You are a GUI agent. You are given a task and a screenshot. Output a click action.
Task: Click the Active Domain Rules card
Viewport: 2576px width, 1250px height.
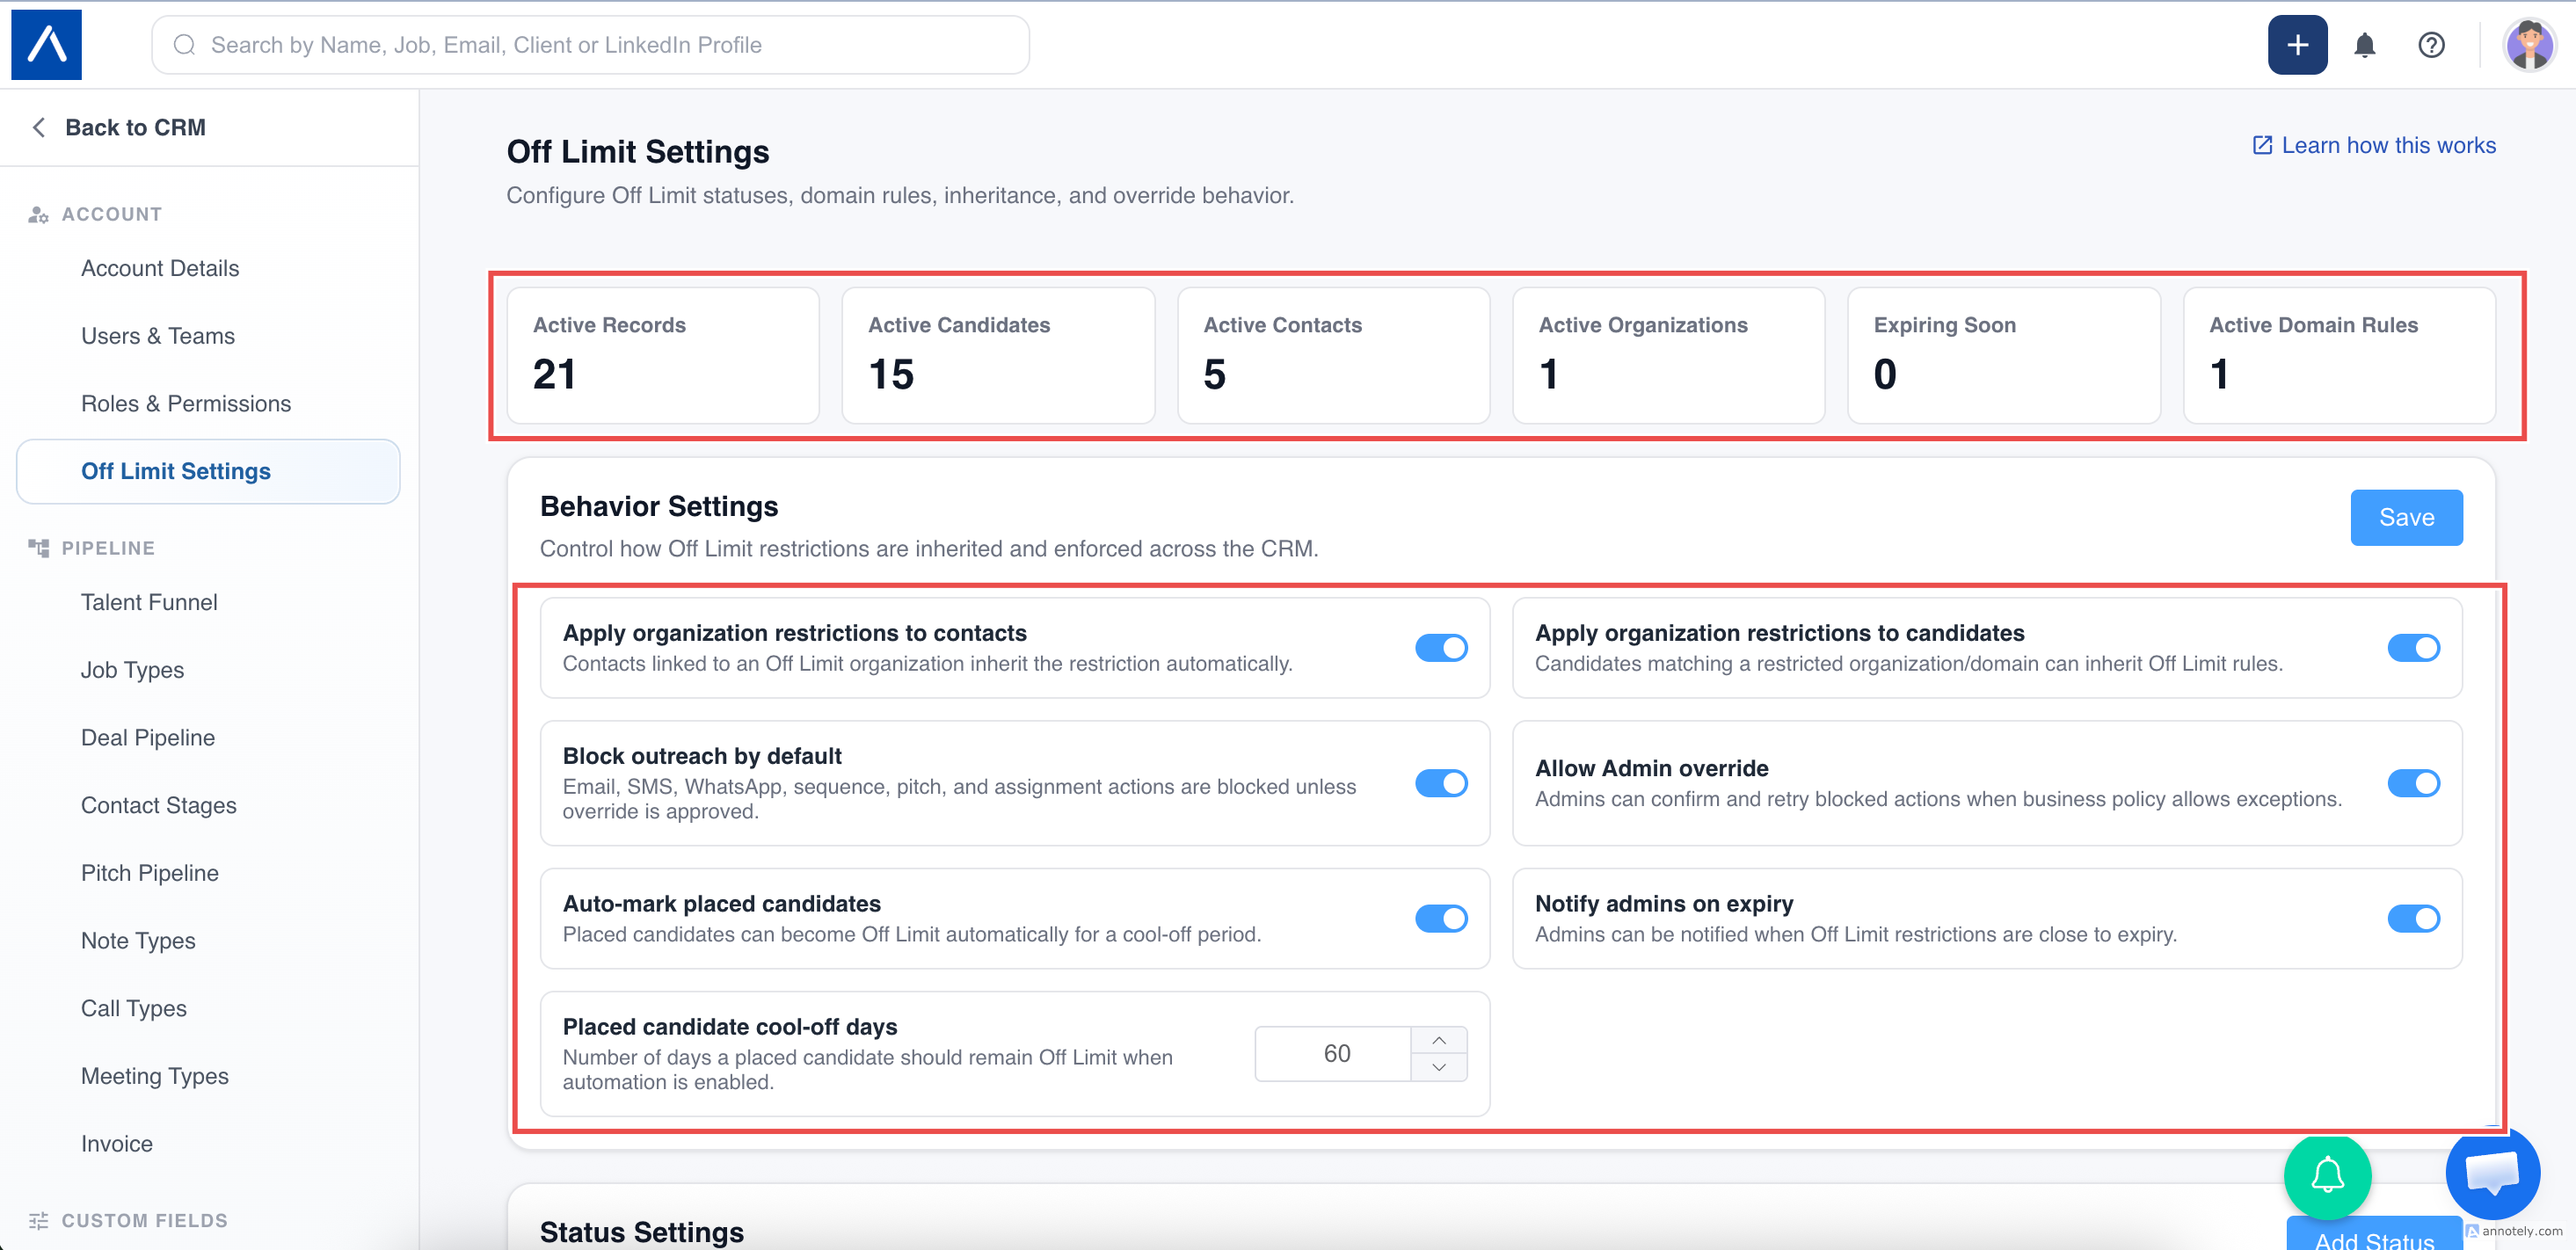coord(2339,355)
